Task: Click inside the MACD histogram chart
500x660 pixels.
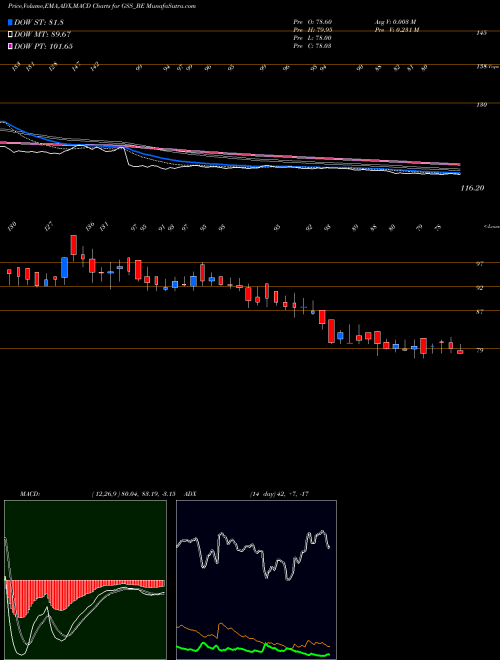Action: (x=85, y=580)
